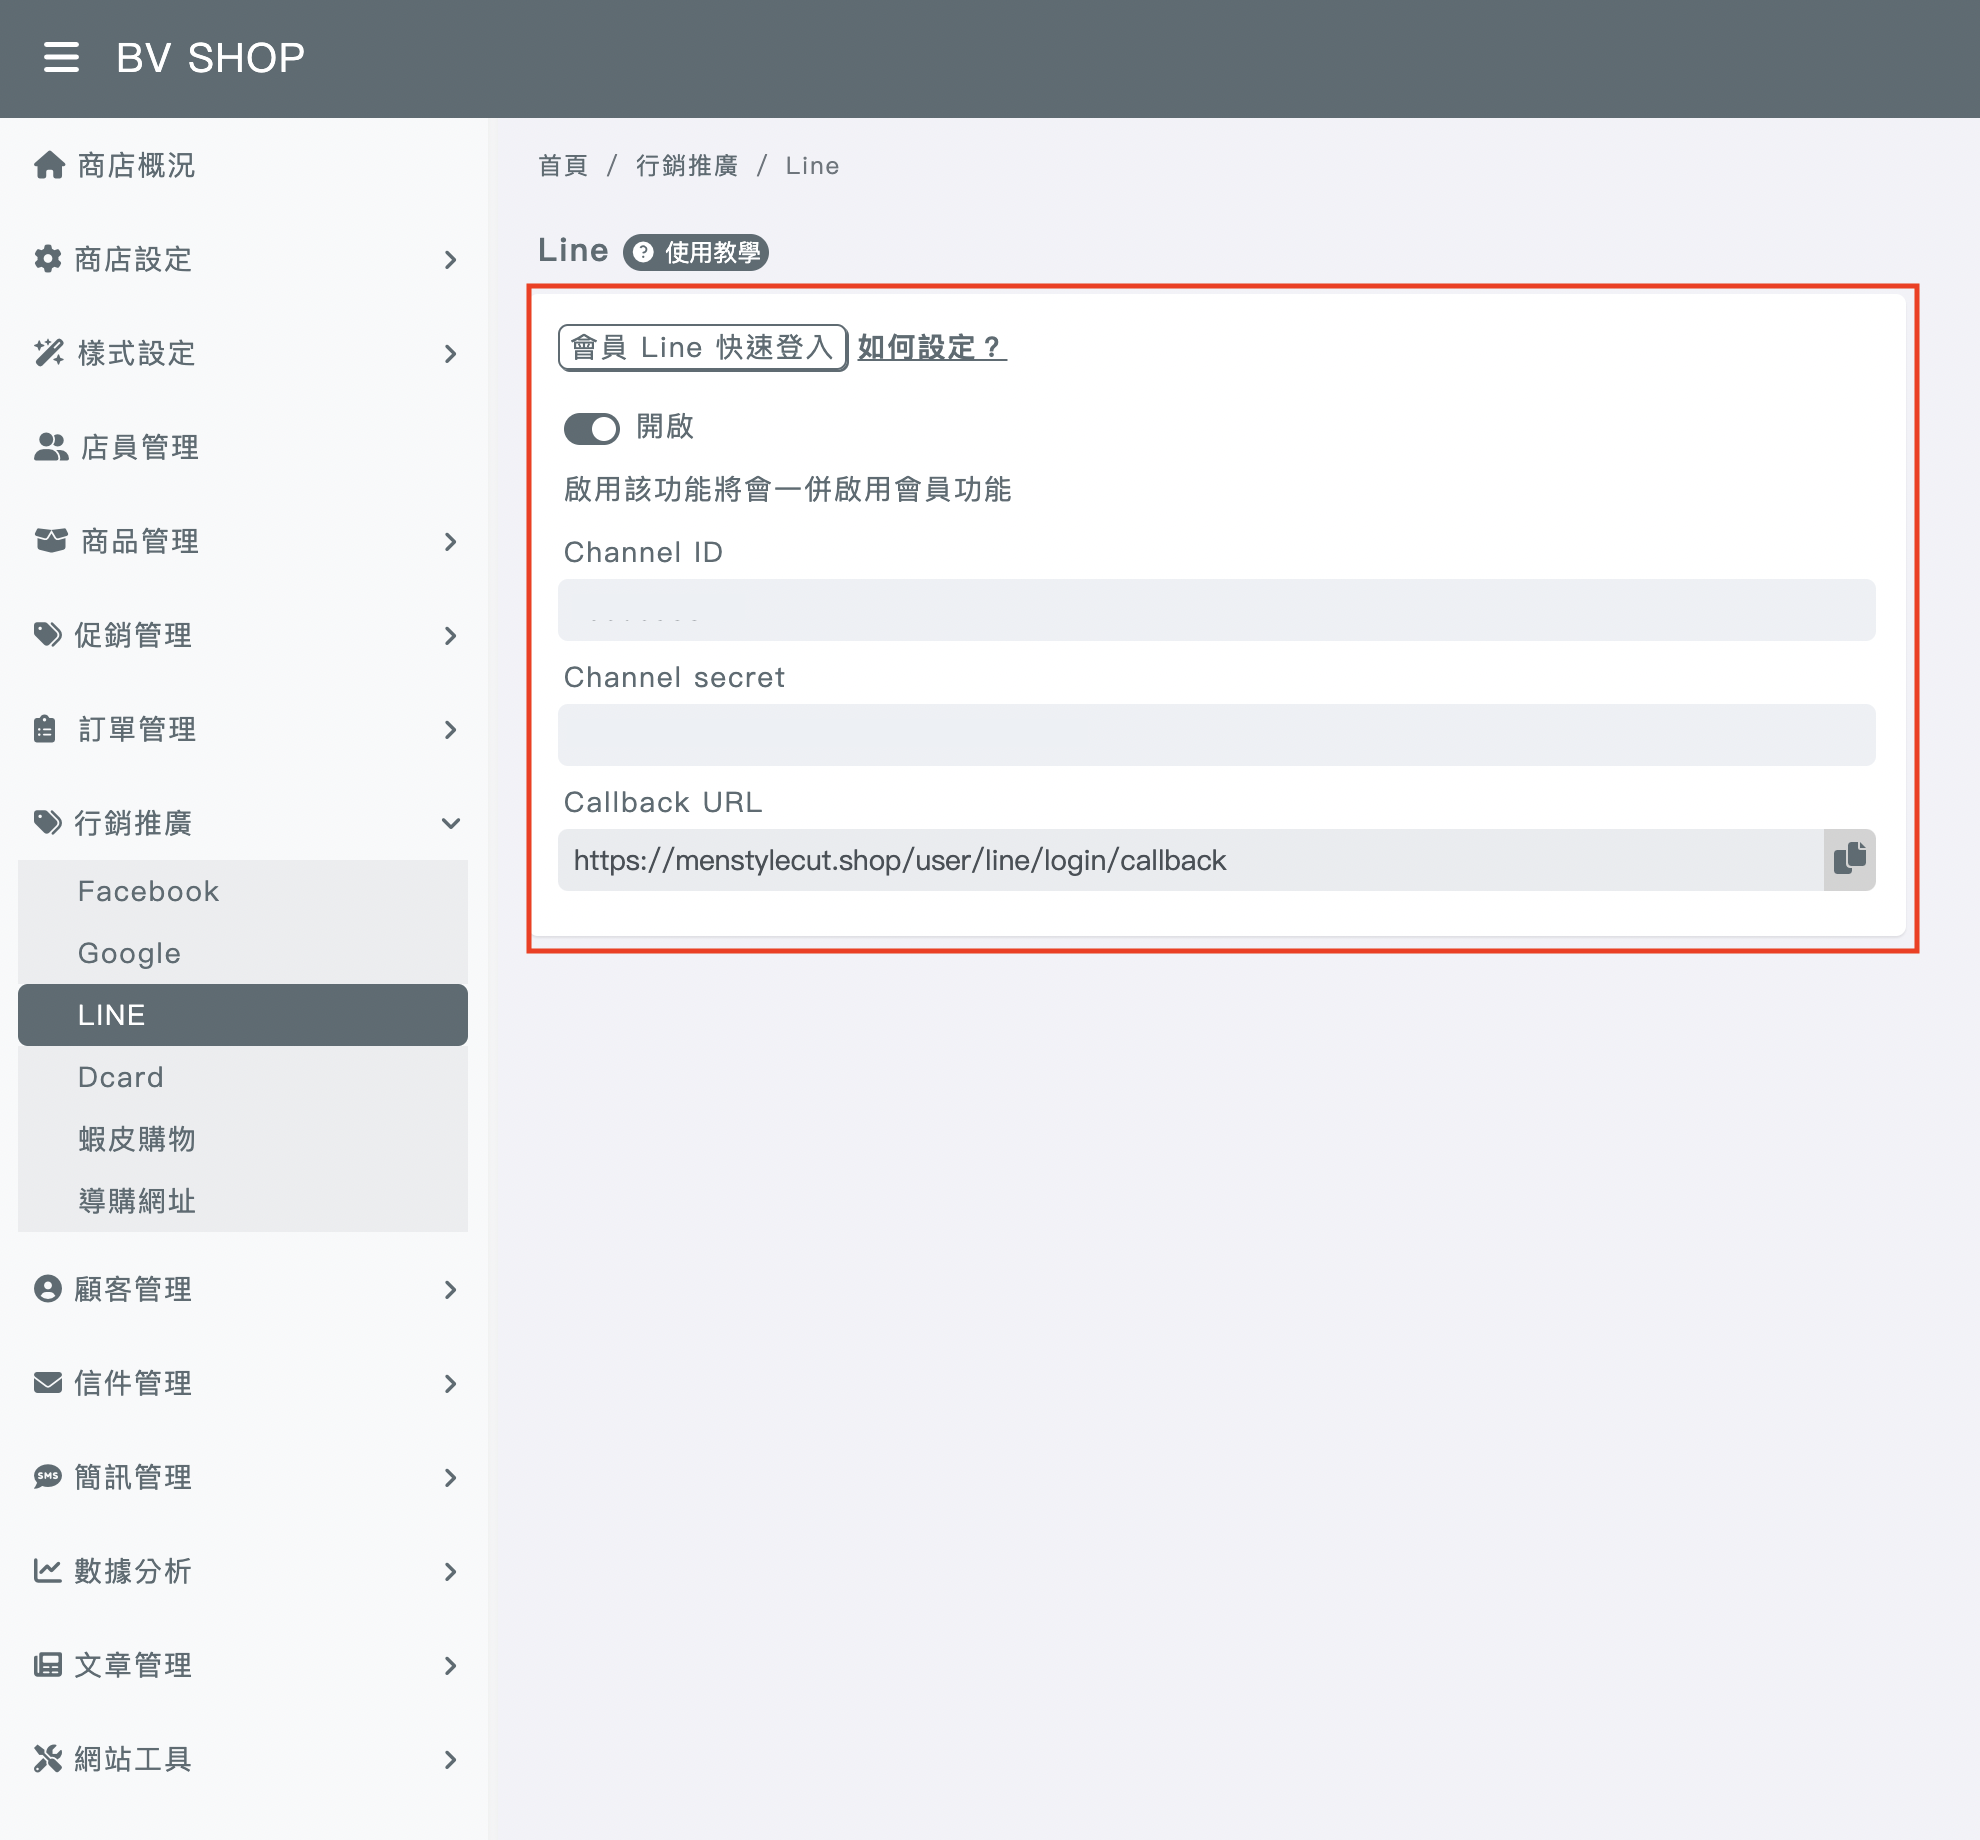Open the 如何設定？ link
1980x1840 pixels.
(x=931, y=347)
